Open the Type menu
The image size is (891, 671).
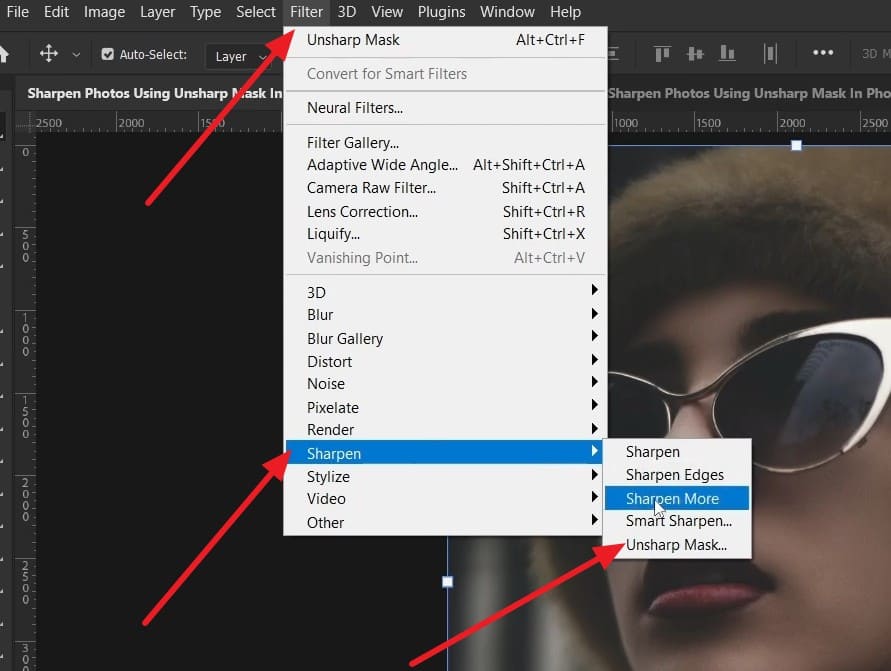pyautogui.click(x=205, y=12)
